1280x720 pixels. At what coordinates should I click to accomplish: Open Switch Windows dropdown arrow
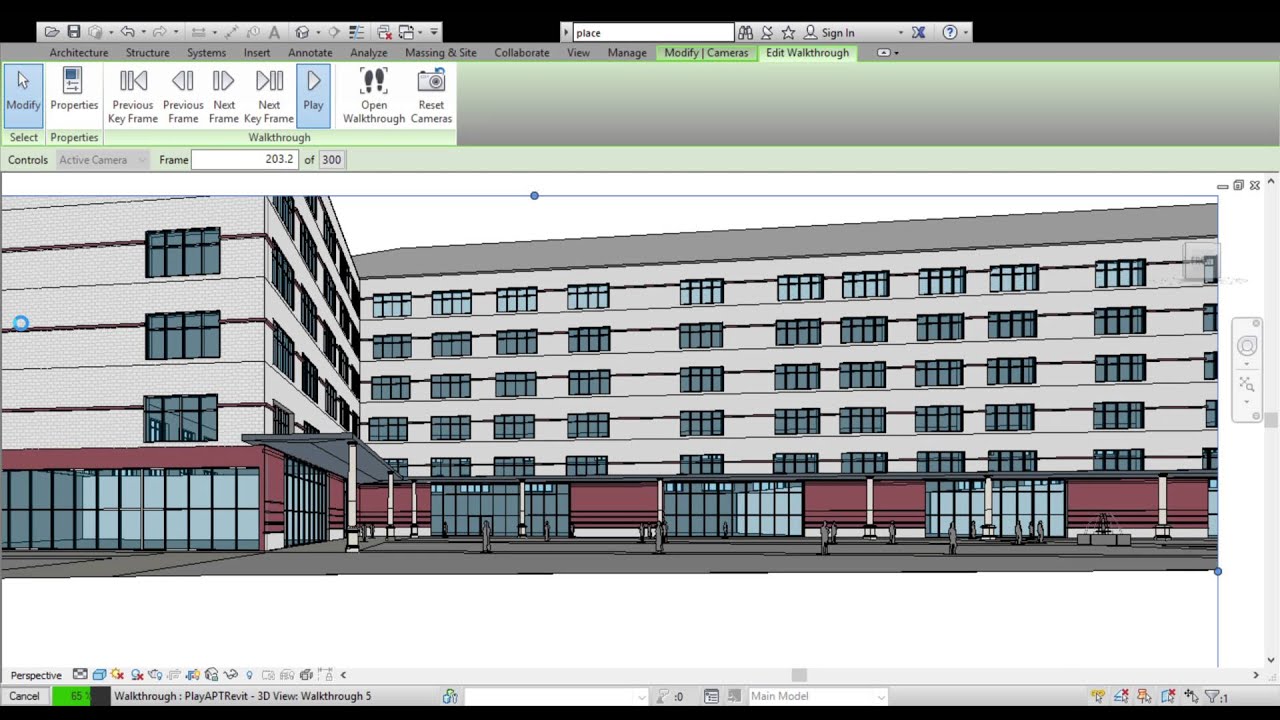click(420, 33)
